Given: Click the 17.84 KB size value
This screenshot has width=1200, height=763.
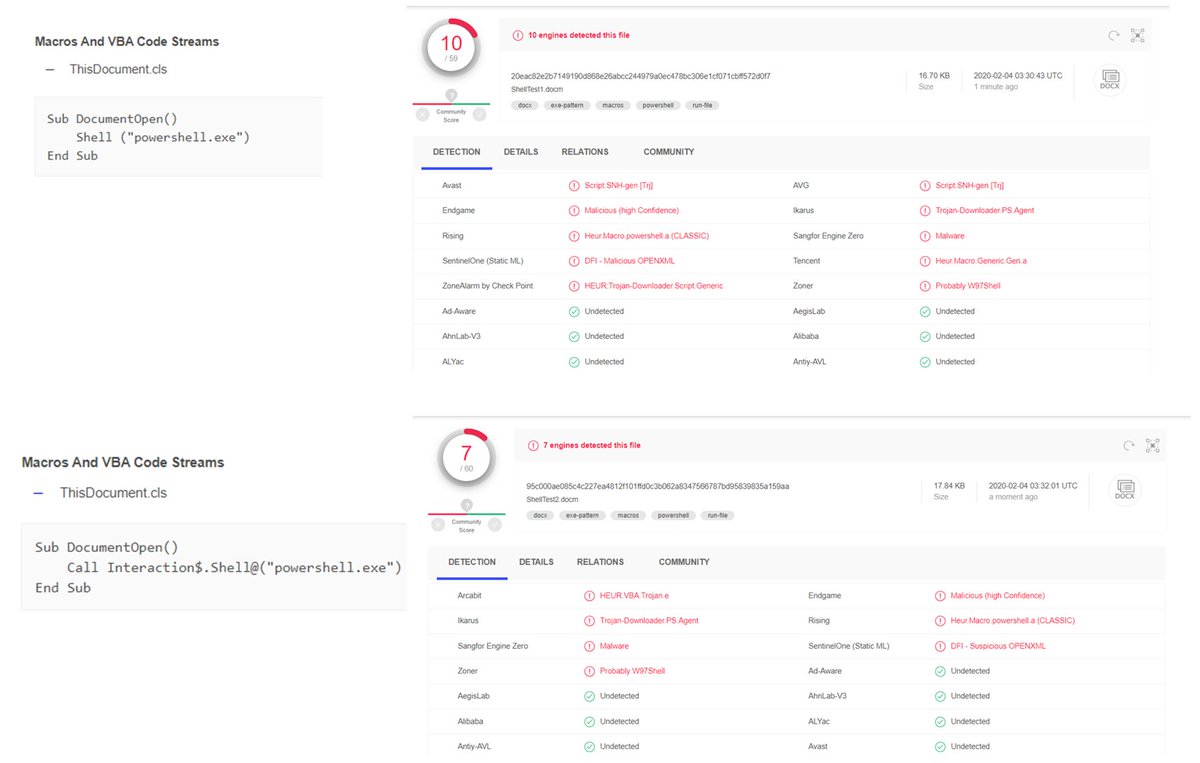Looking at the screenshot, I should [949, 486].
